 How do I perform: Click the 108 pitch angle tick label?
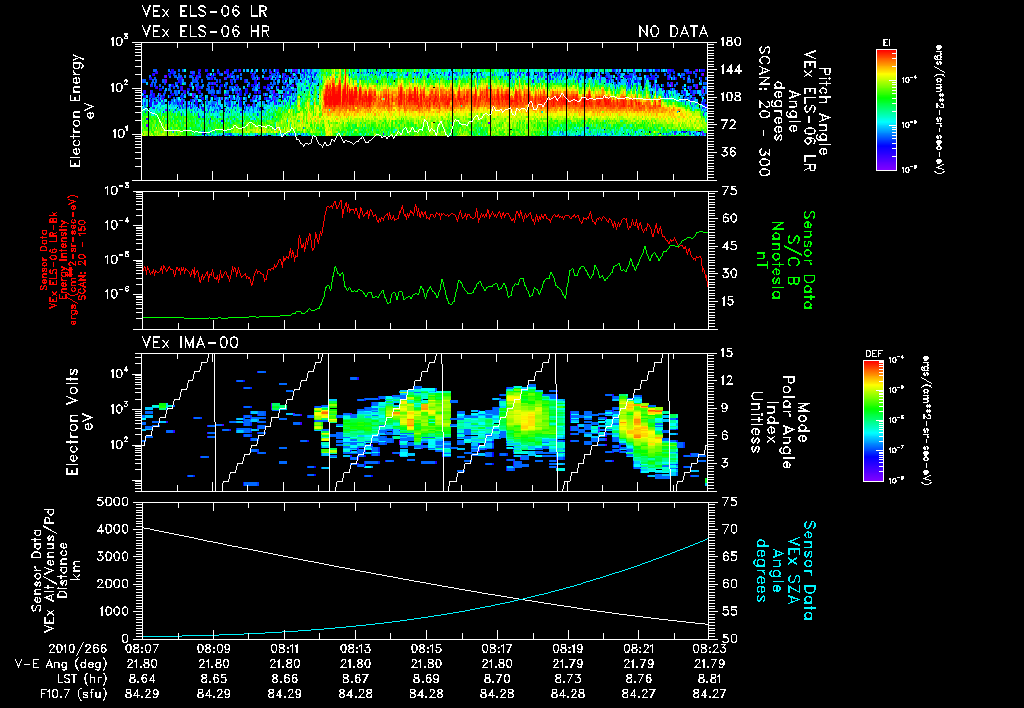click(730, 97)
